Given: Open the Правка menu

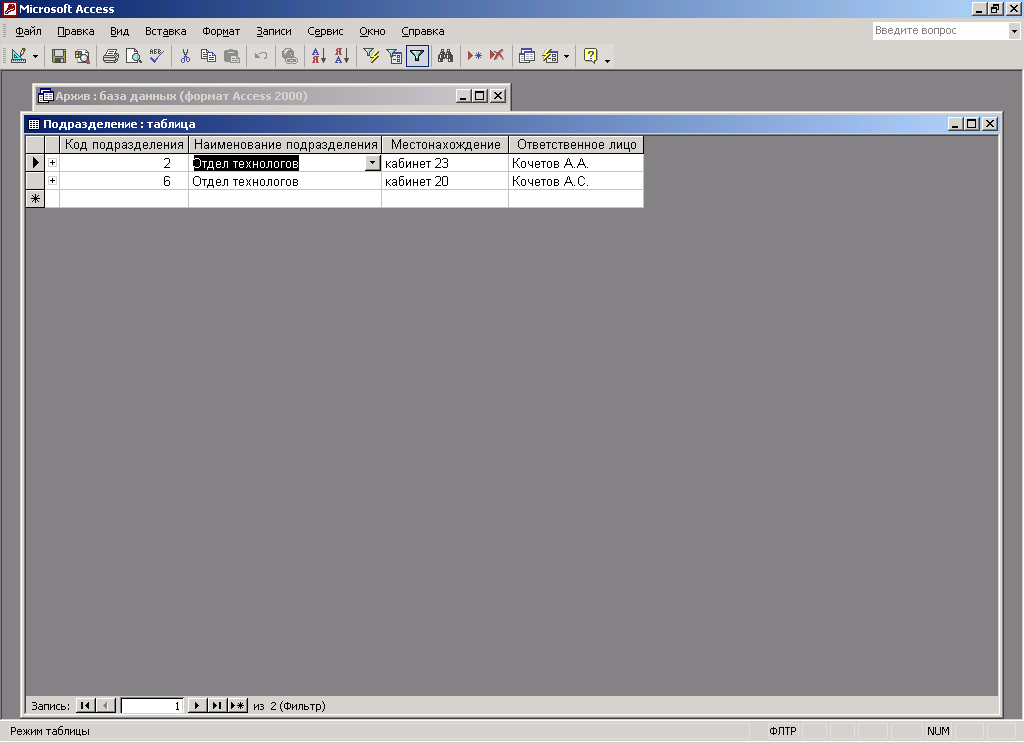Looking at the screenshot, I should point(76,31).
